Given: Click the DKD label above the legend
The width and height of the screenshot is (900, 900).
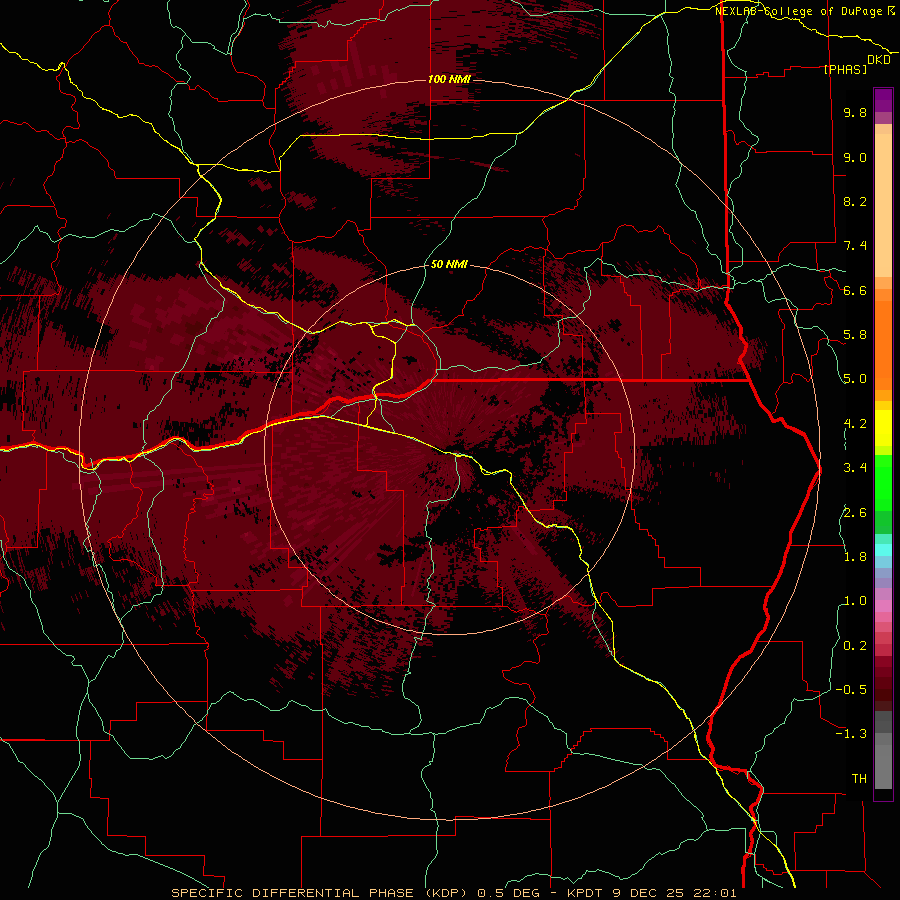Looking at the screenshot, I should (x=879, y=60).
